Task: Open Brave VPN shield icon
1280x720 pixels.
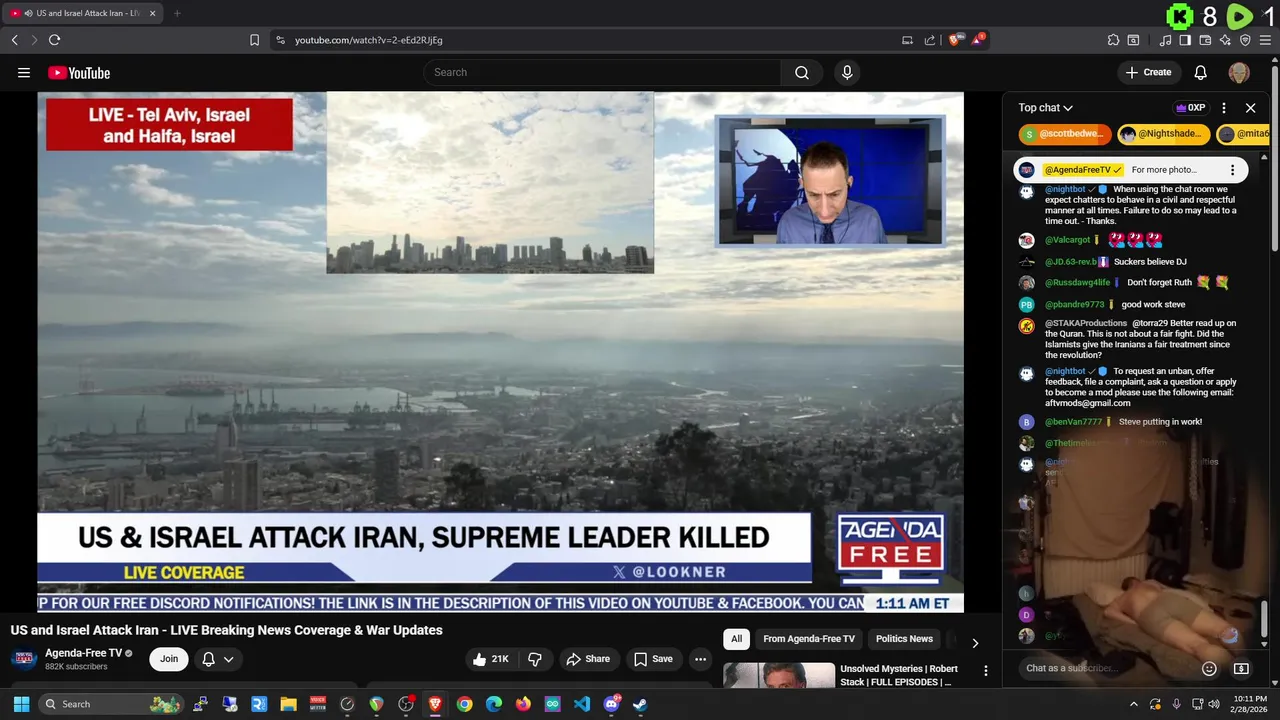Action: point(1245,40)
